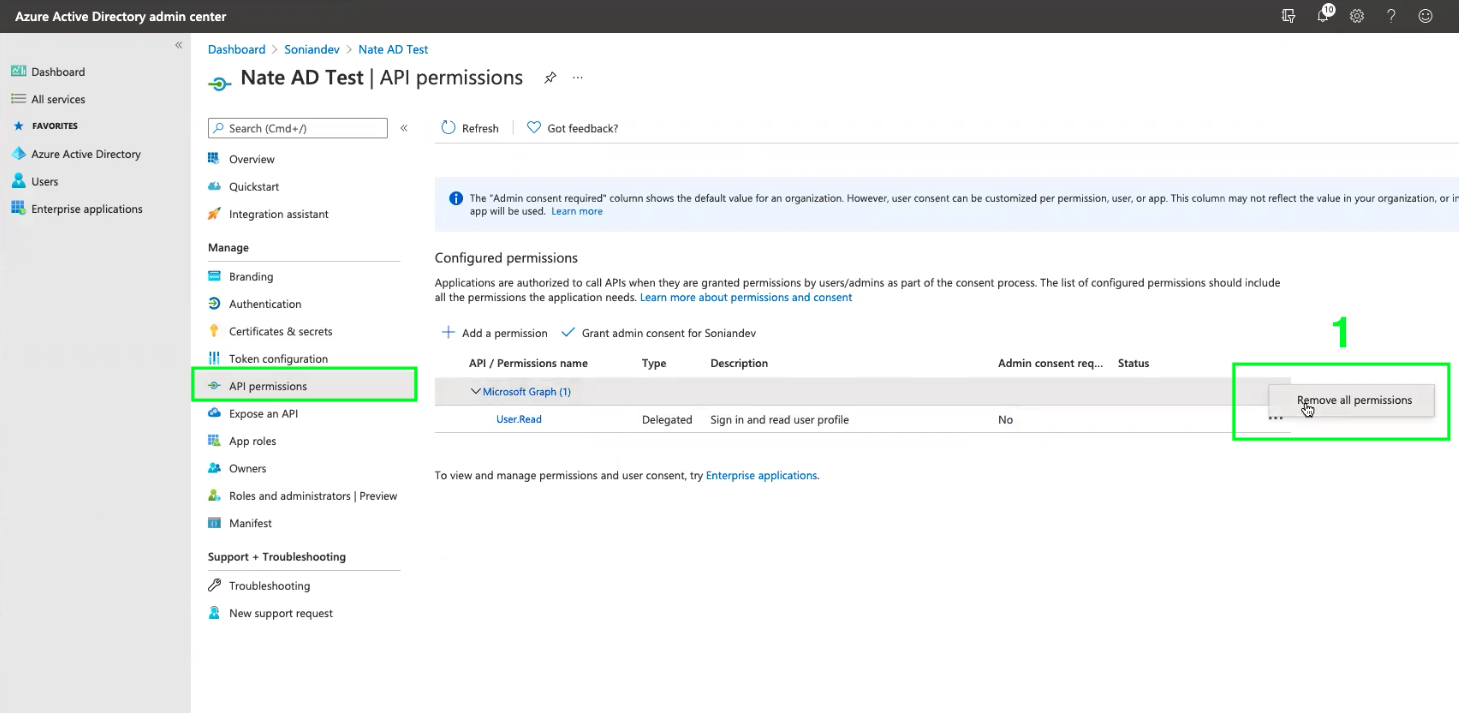Viewport: 1459px width, 713px height.
Task: Open Certificates & secrets
Action: click(x=281, y=331)
